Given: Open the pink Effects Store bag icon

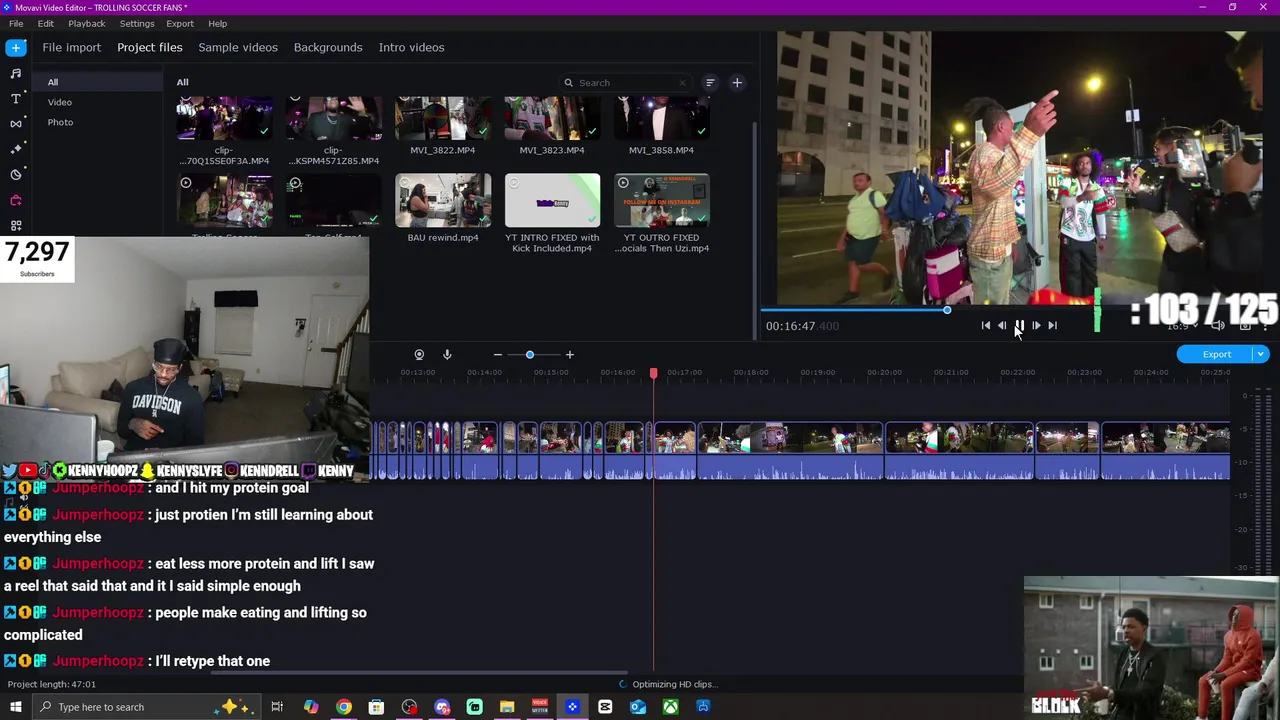Looking at the screenshot, I should coord(16,200).
